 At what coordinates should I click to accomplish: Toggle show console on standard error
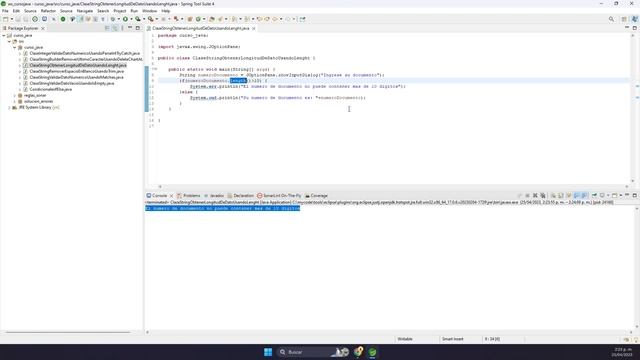pos(585,196)
